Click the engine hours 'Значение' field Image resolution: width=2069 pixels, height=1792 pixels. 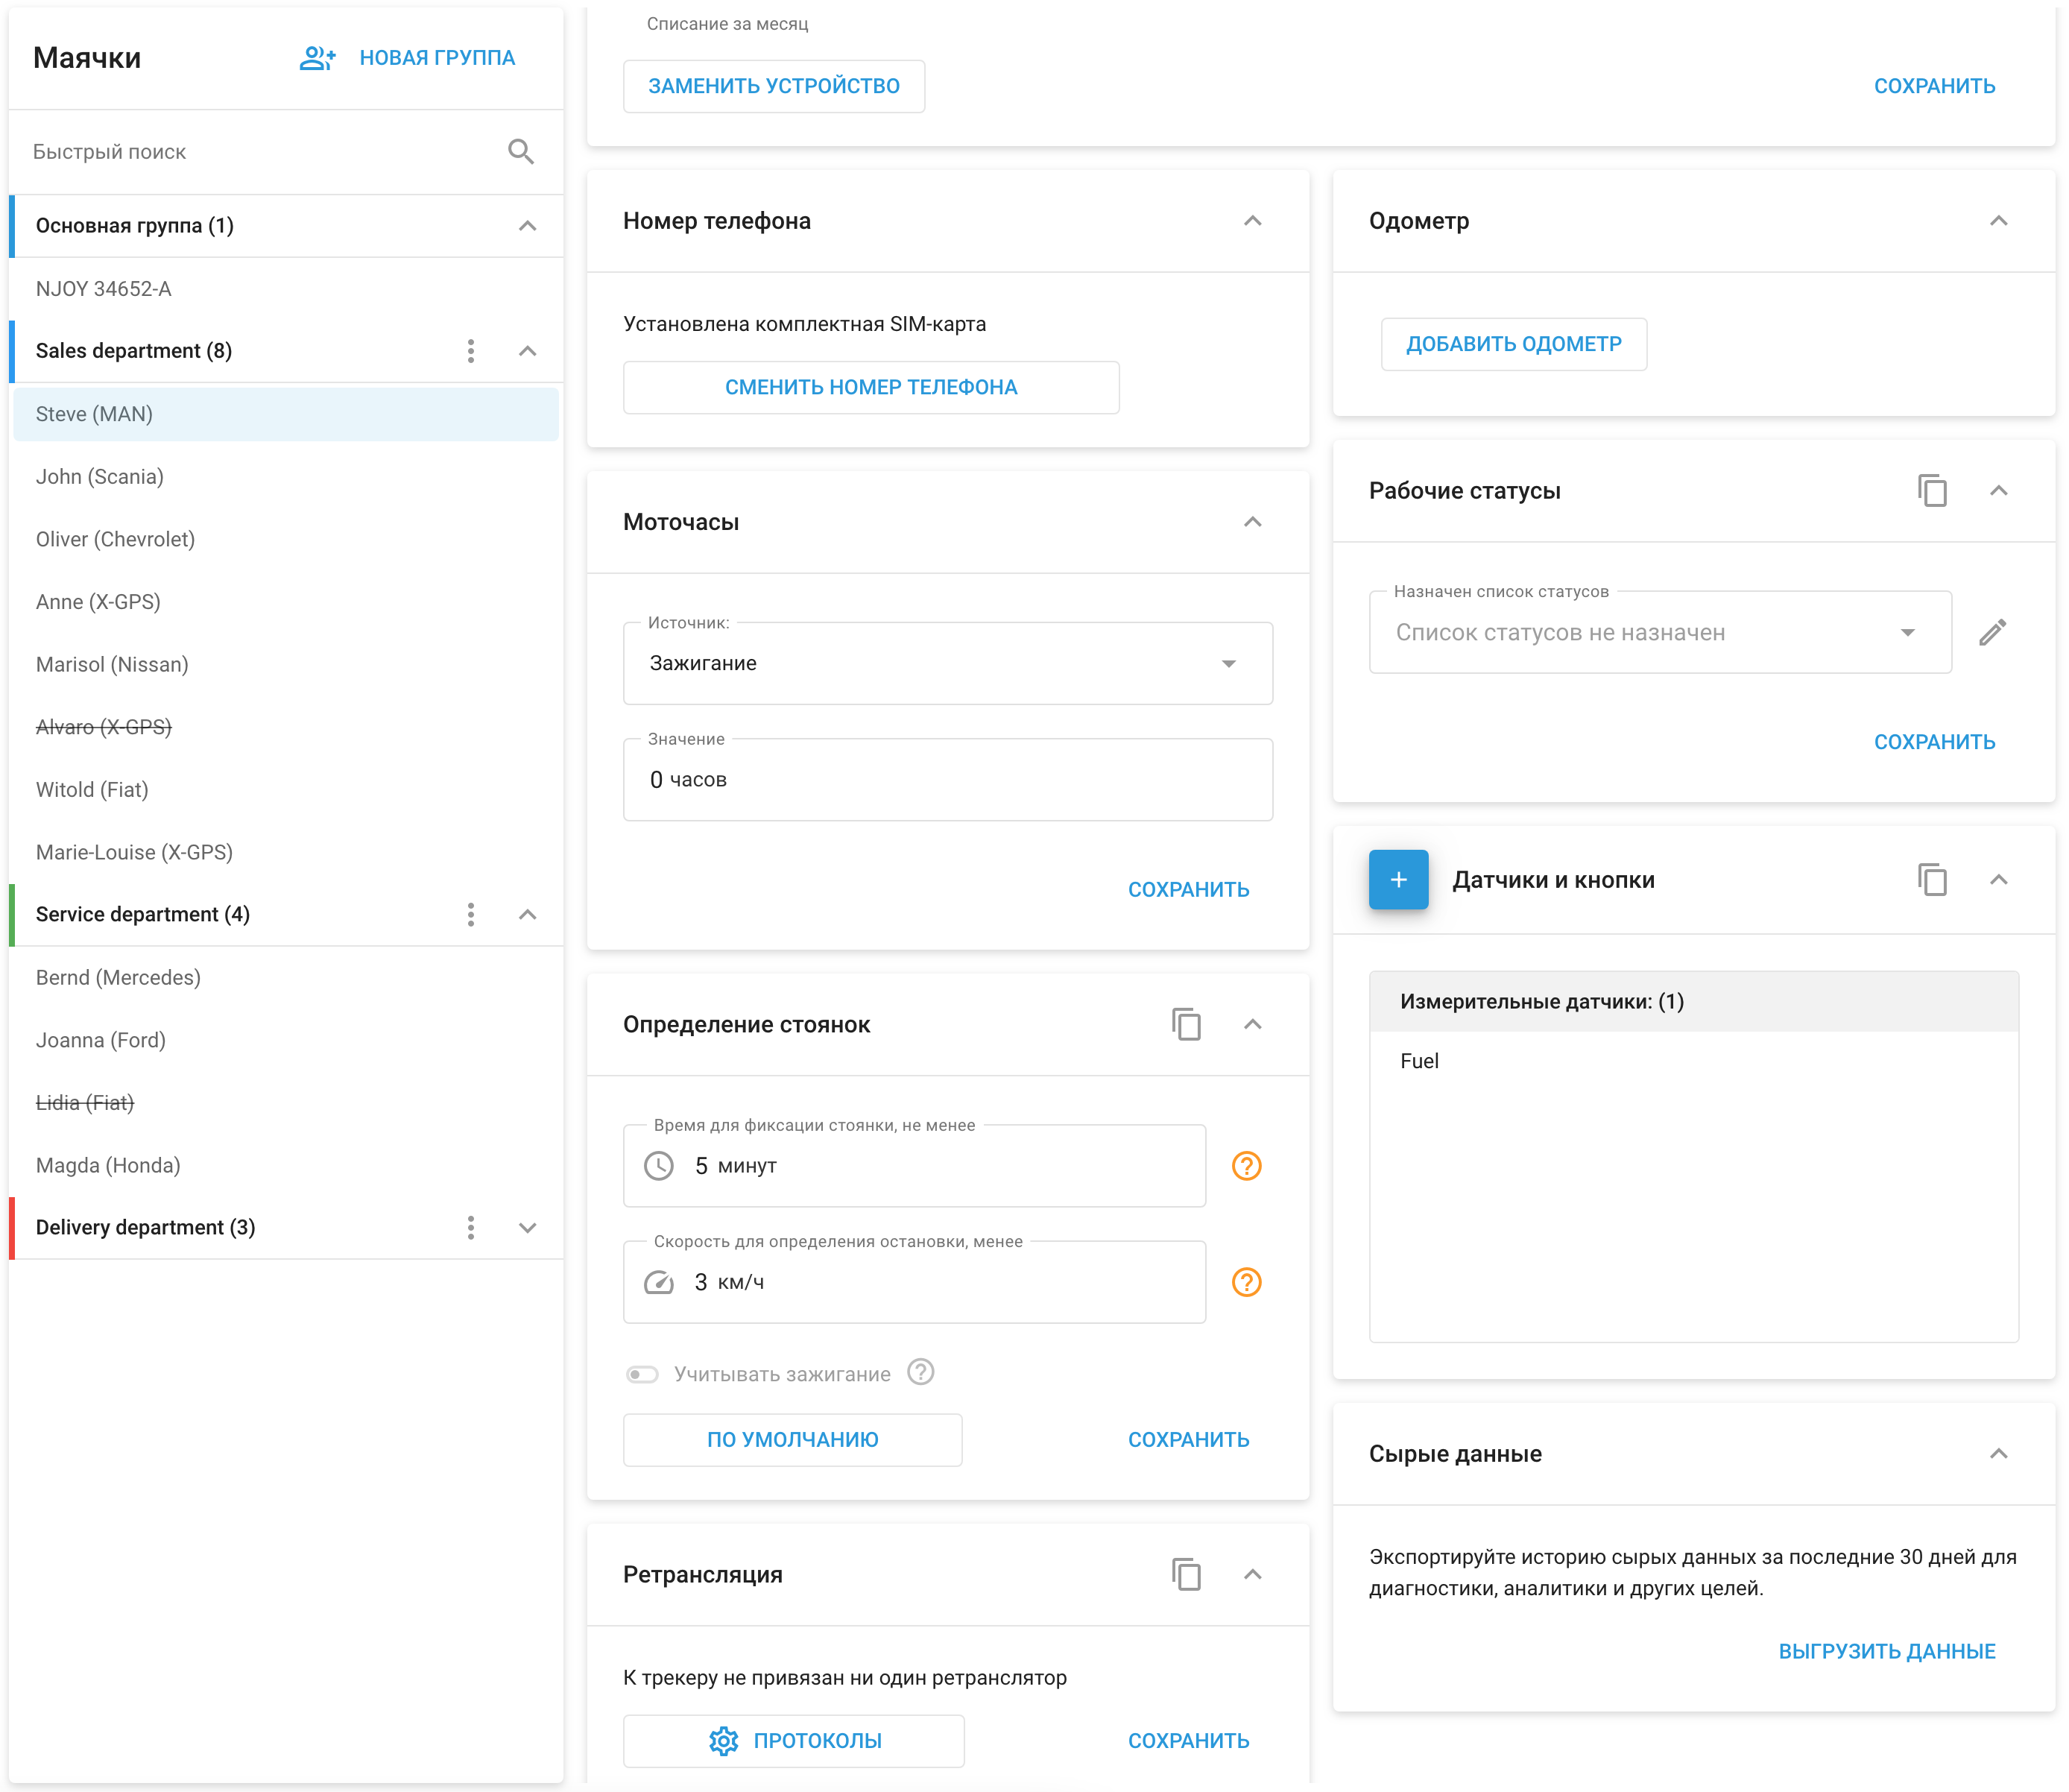(947, 780)
